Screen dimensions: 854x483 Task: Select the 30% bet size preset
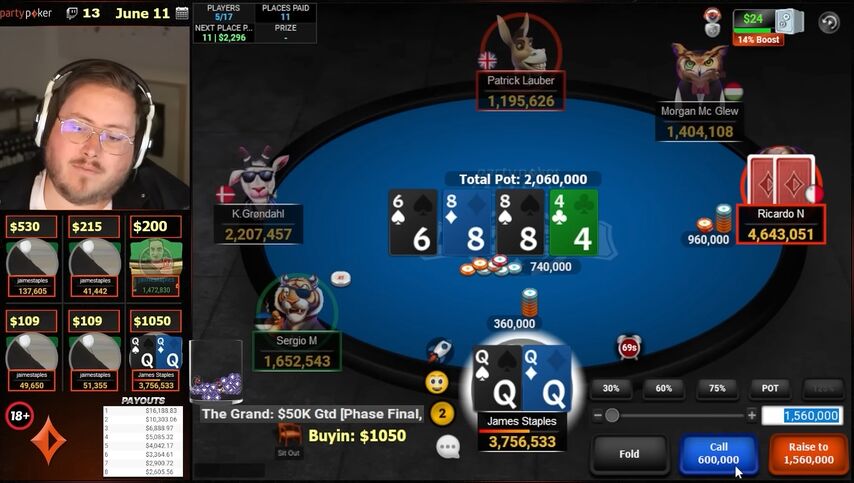pos(611,388)
